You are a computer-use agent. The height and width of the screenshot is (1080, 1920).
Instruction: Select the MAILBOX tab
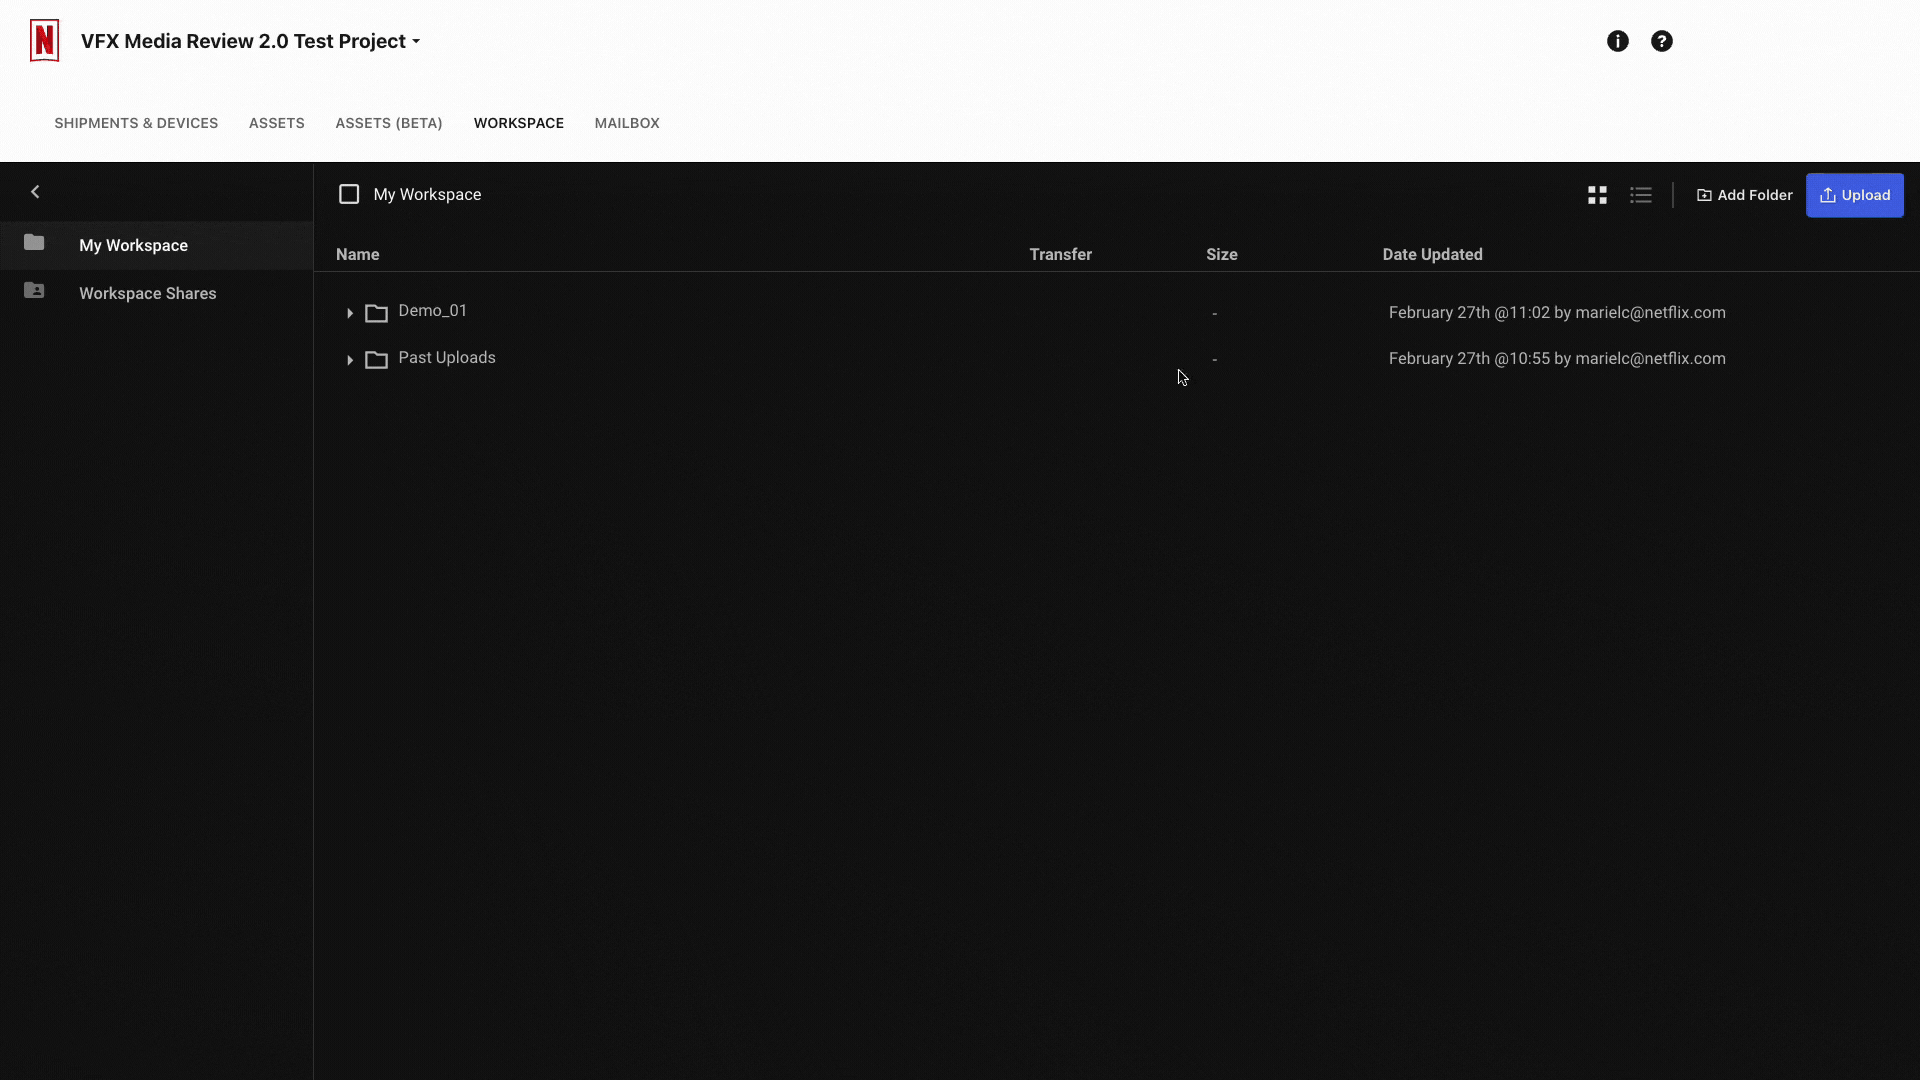[626, 123]
